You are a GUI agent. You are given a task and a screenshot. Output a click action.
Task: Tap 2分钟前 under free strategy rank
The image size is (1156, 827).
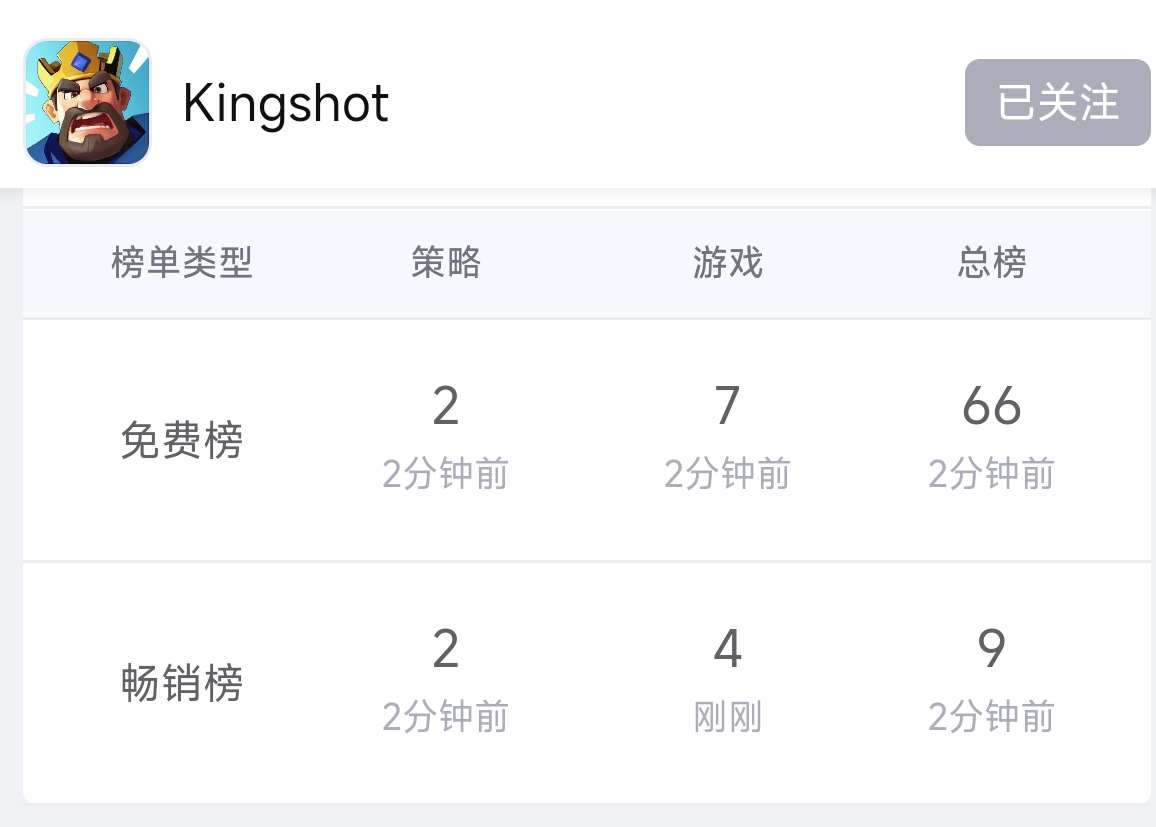[445, 473]
